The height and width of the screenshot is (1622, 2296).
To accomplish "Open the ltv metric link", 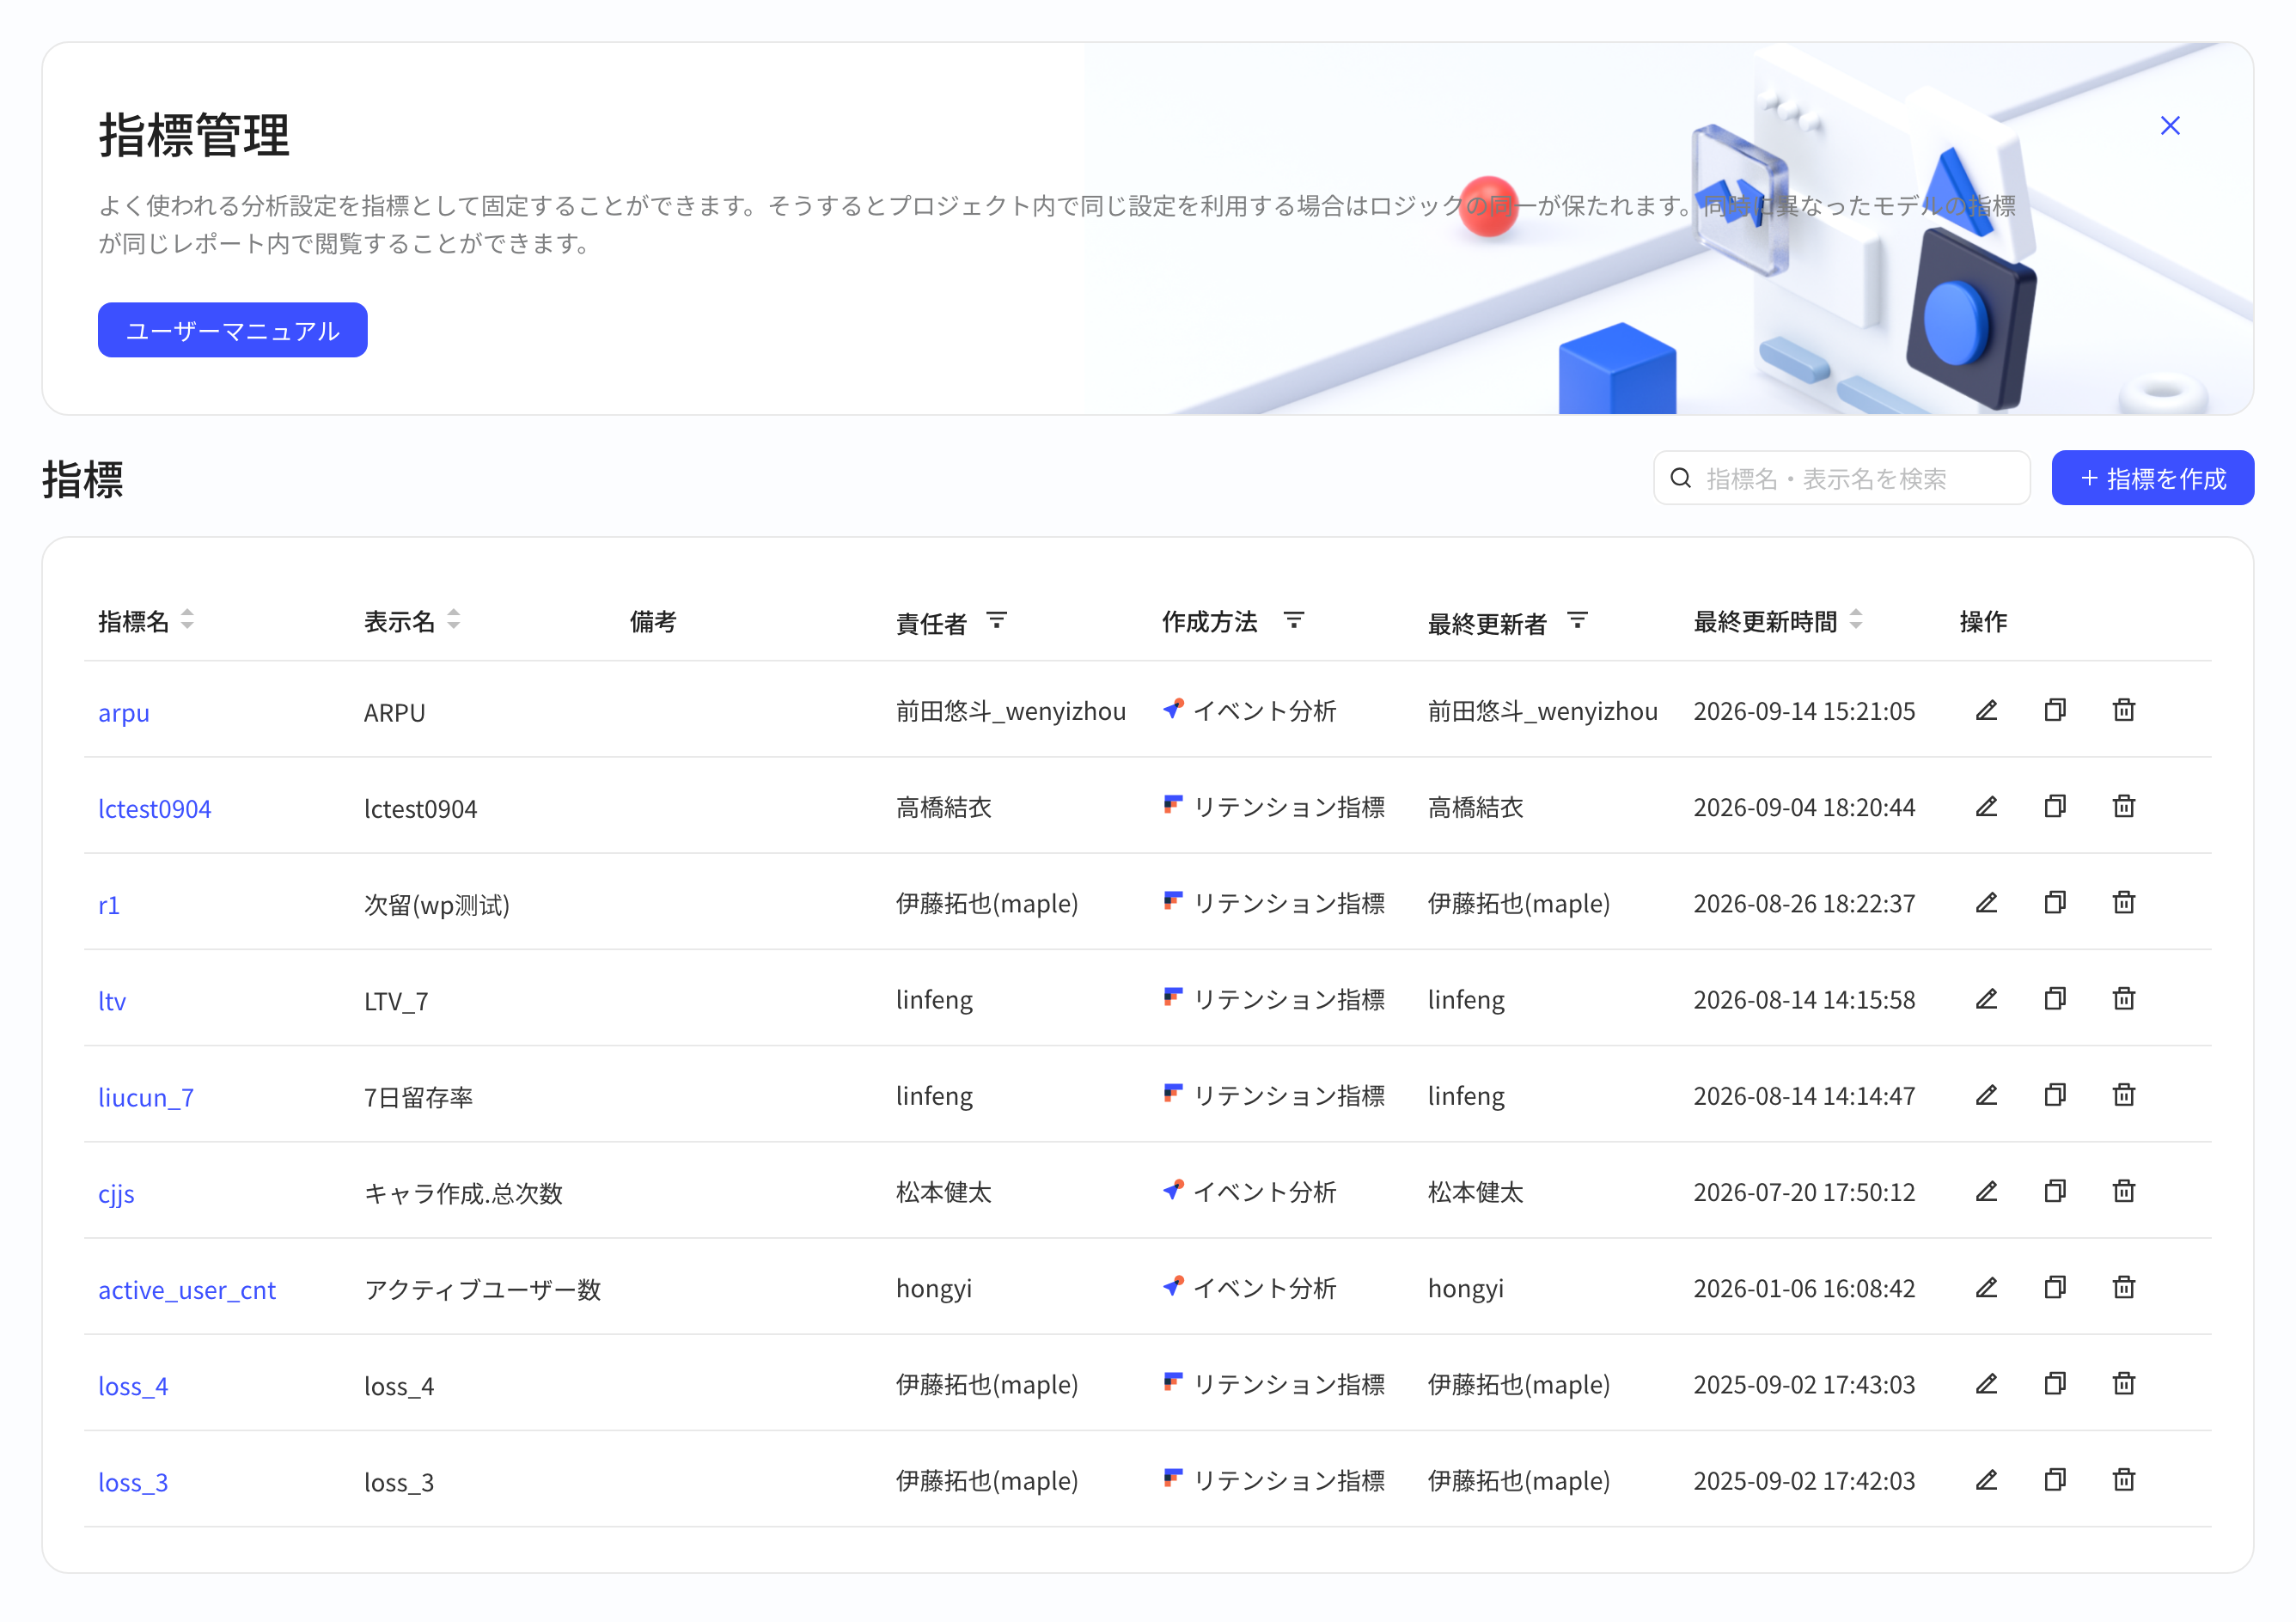I will click(112, 1001).
